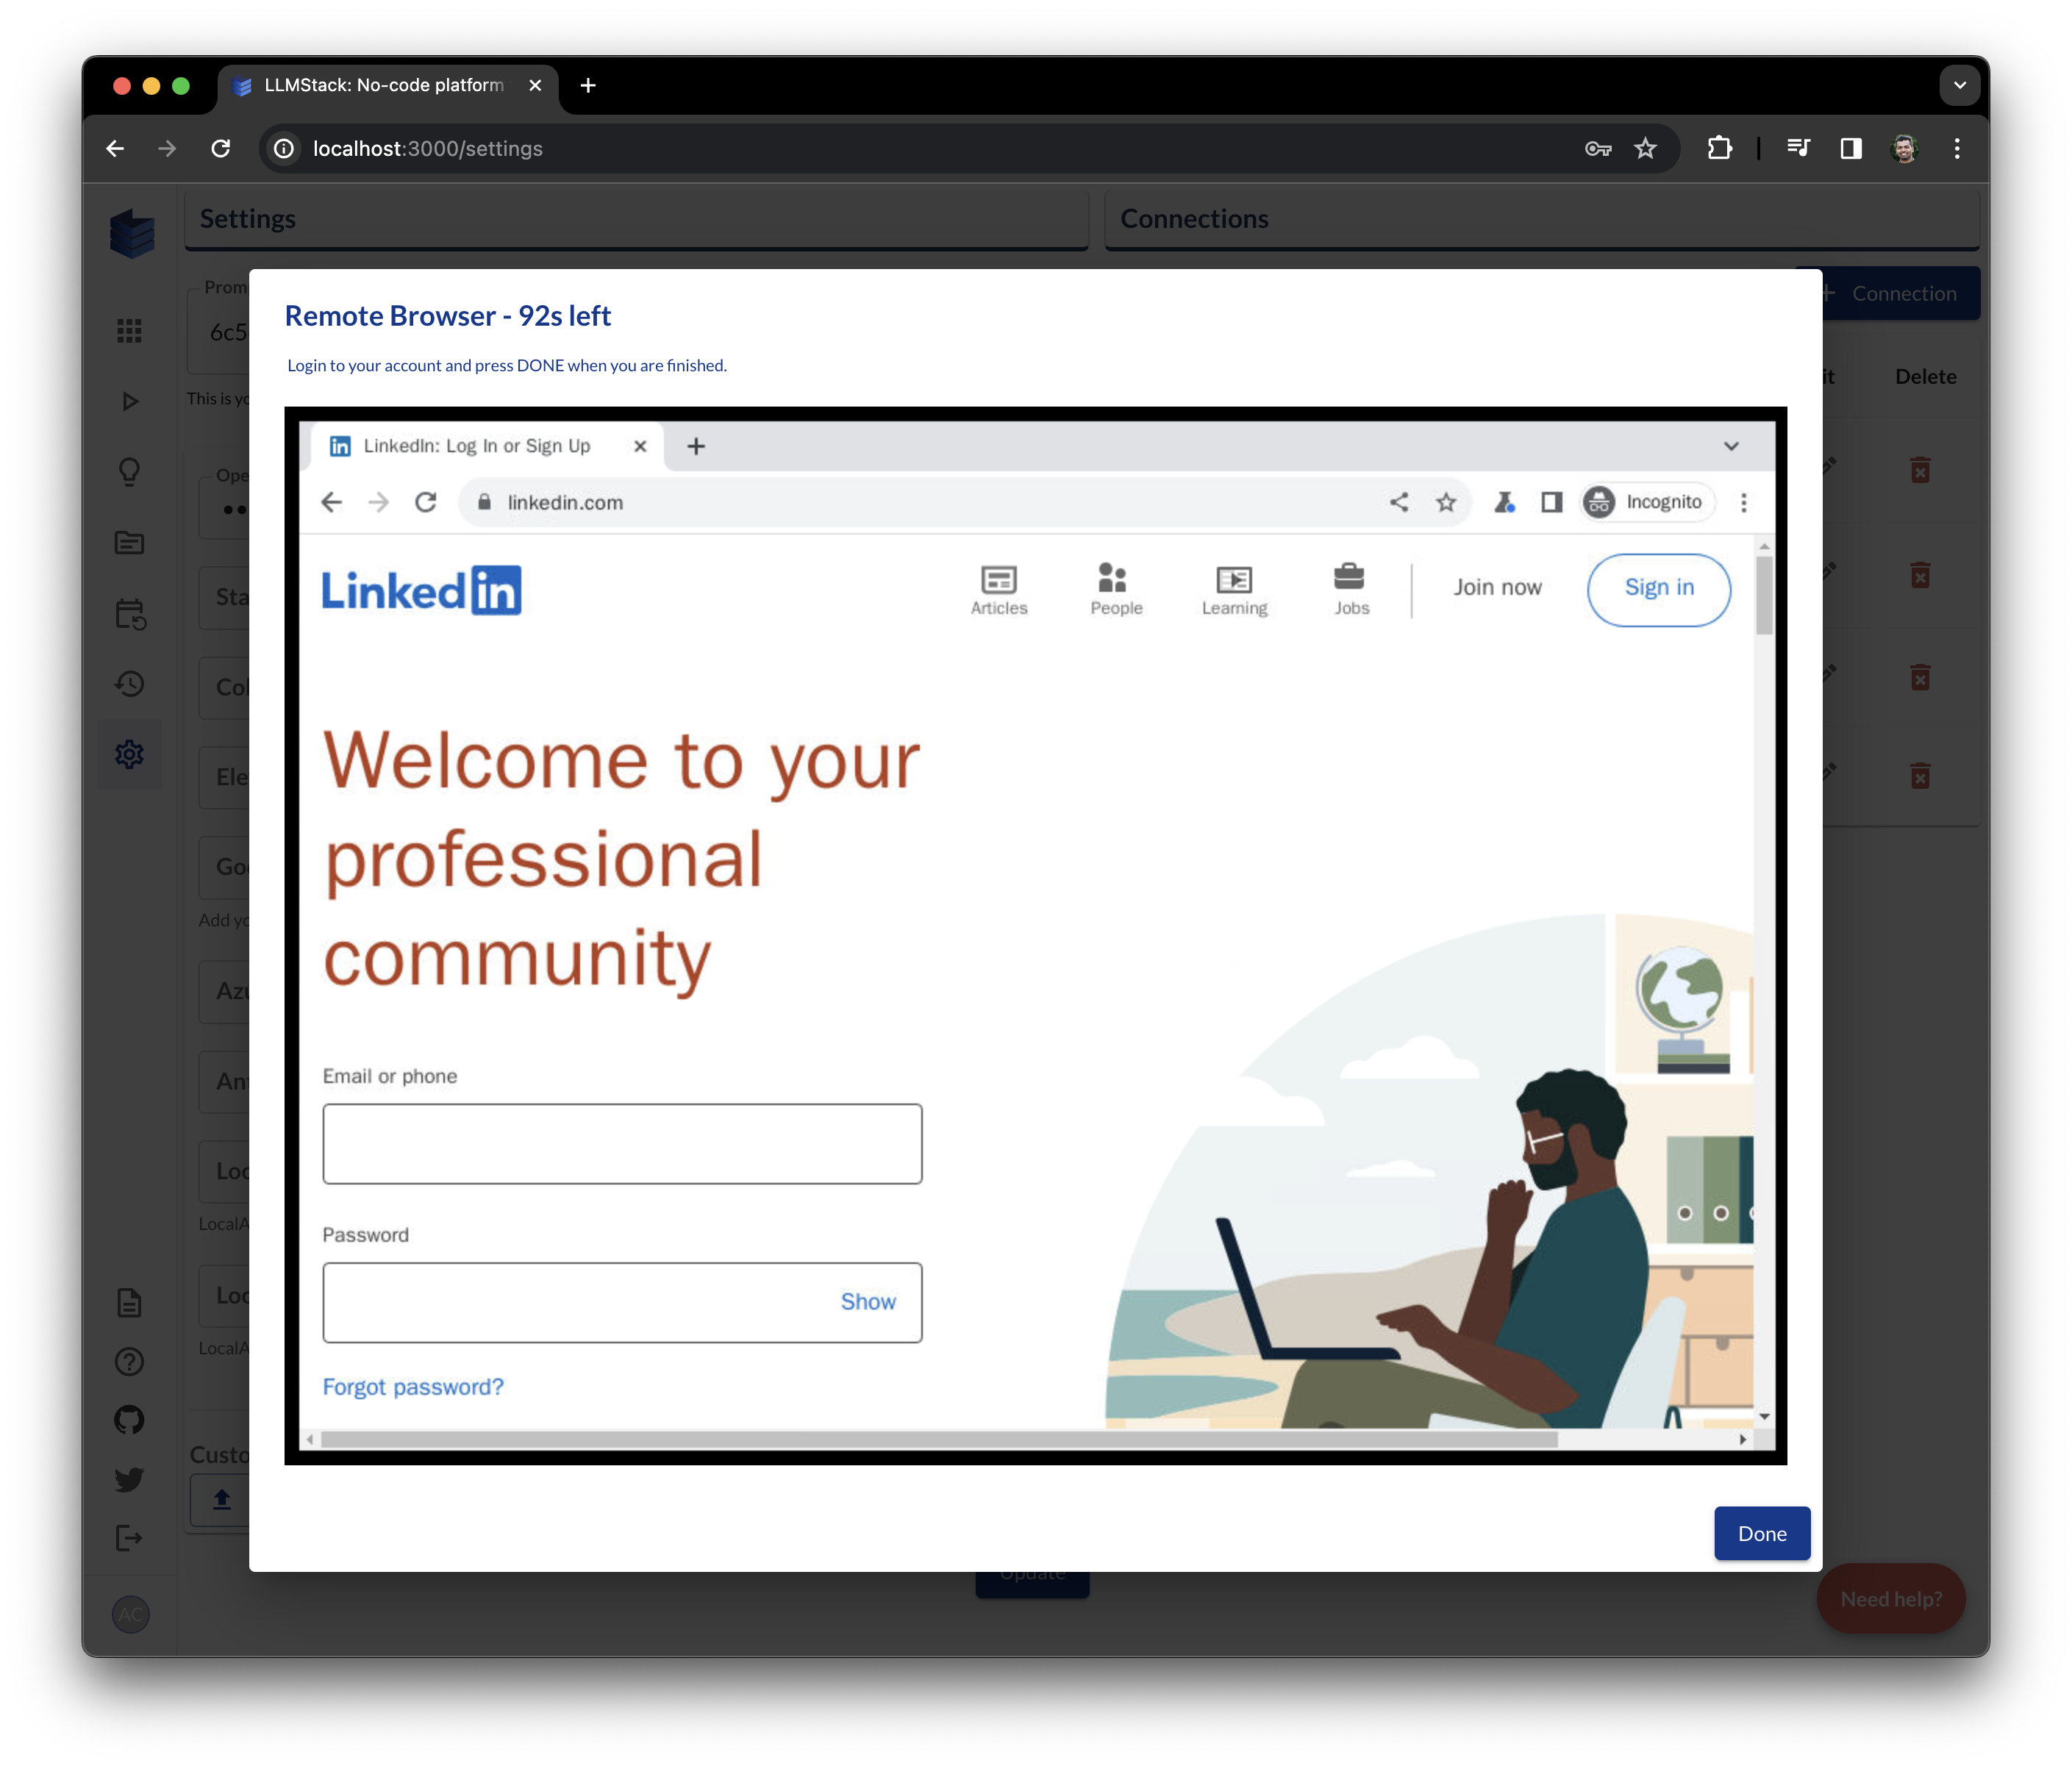
Task: Select the Settings gear in the sidebar
Action: pos(130,753)
